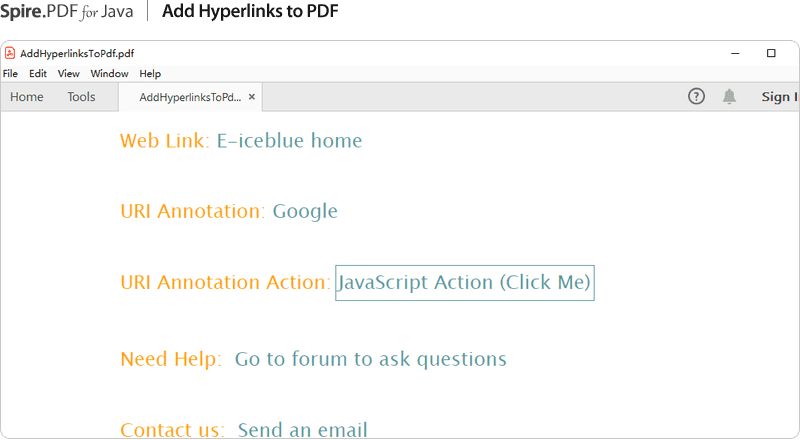Switch to the Tools tab
The image size is (800, 440).
[x=81, y=96]
